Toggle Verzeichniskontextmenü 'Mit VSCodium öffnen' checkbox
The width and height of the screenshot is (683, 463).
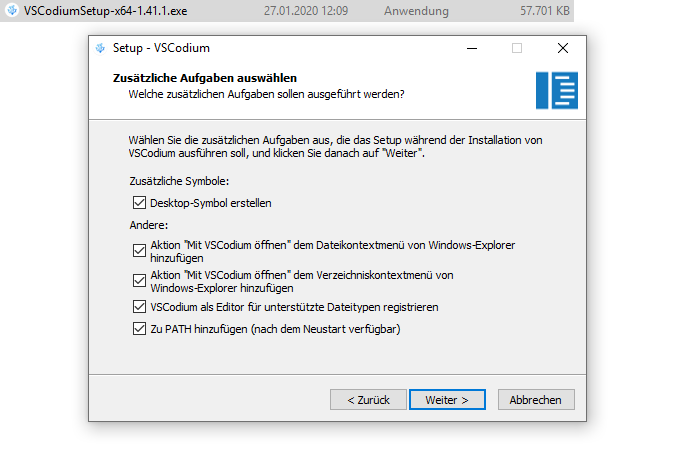[x=139, y=281]
